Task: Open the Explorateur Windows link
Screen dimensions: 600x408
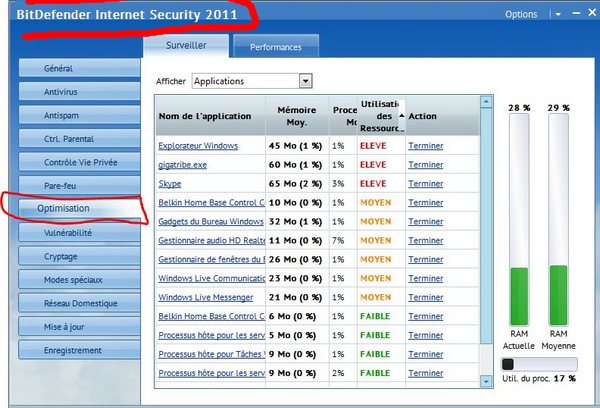Action: pyautogui.click(x=198, y=146)
